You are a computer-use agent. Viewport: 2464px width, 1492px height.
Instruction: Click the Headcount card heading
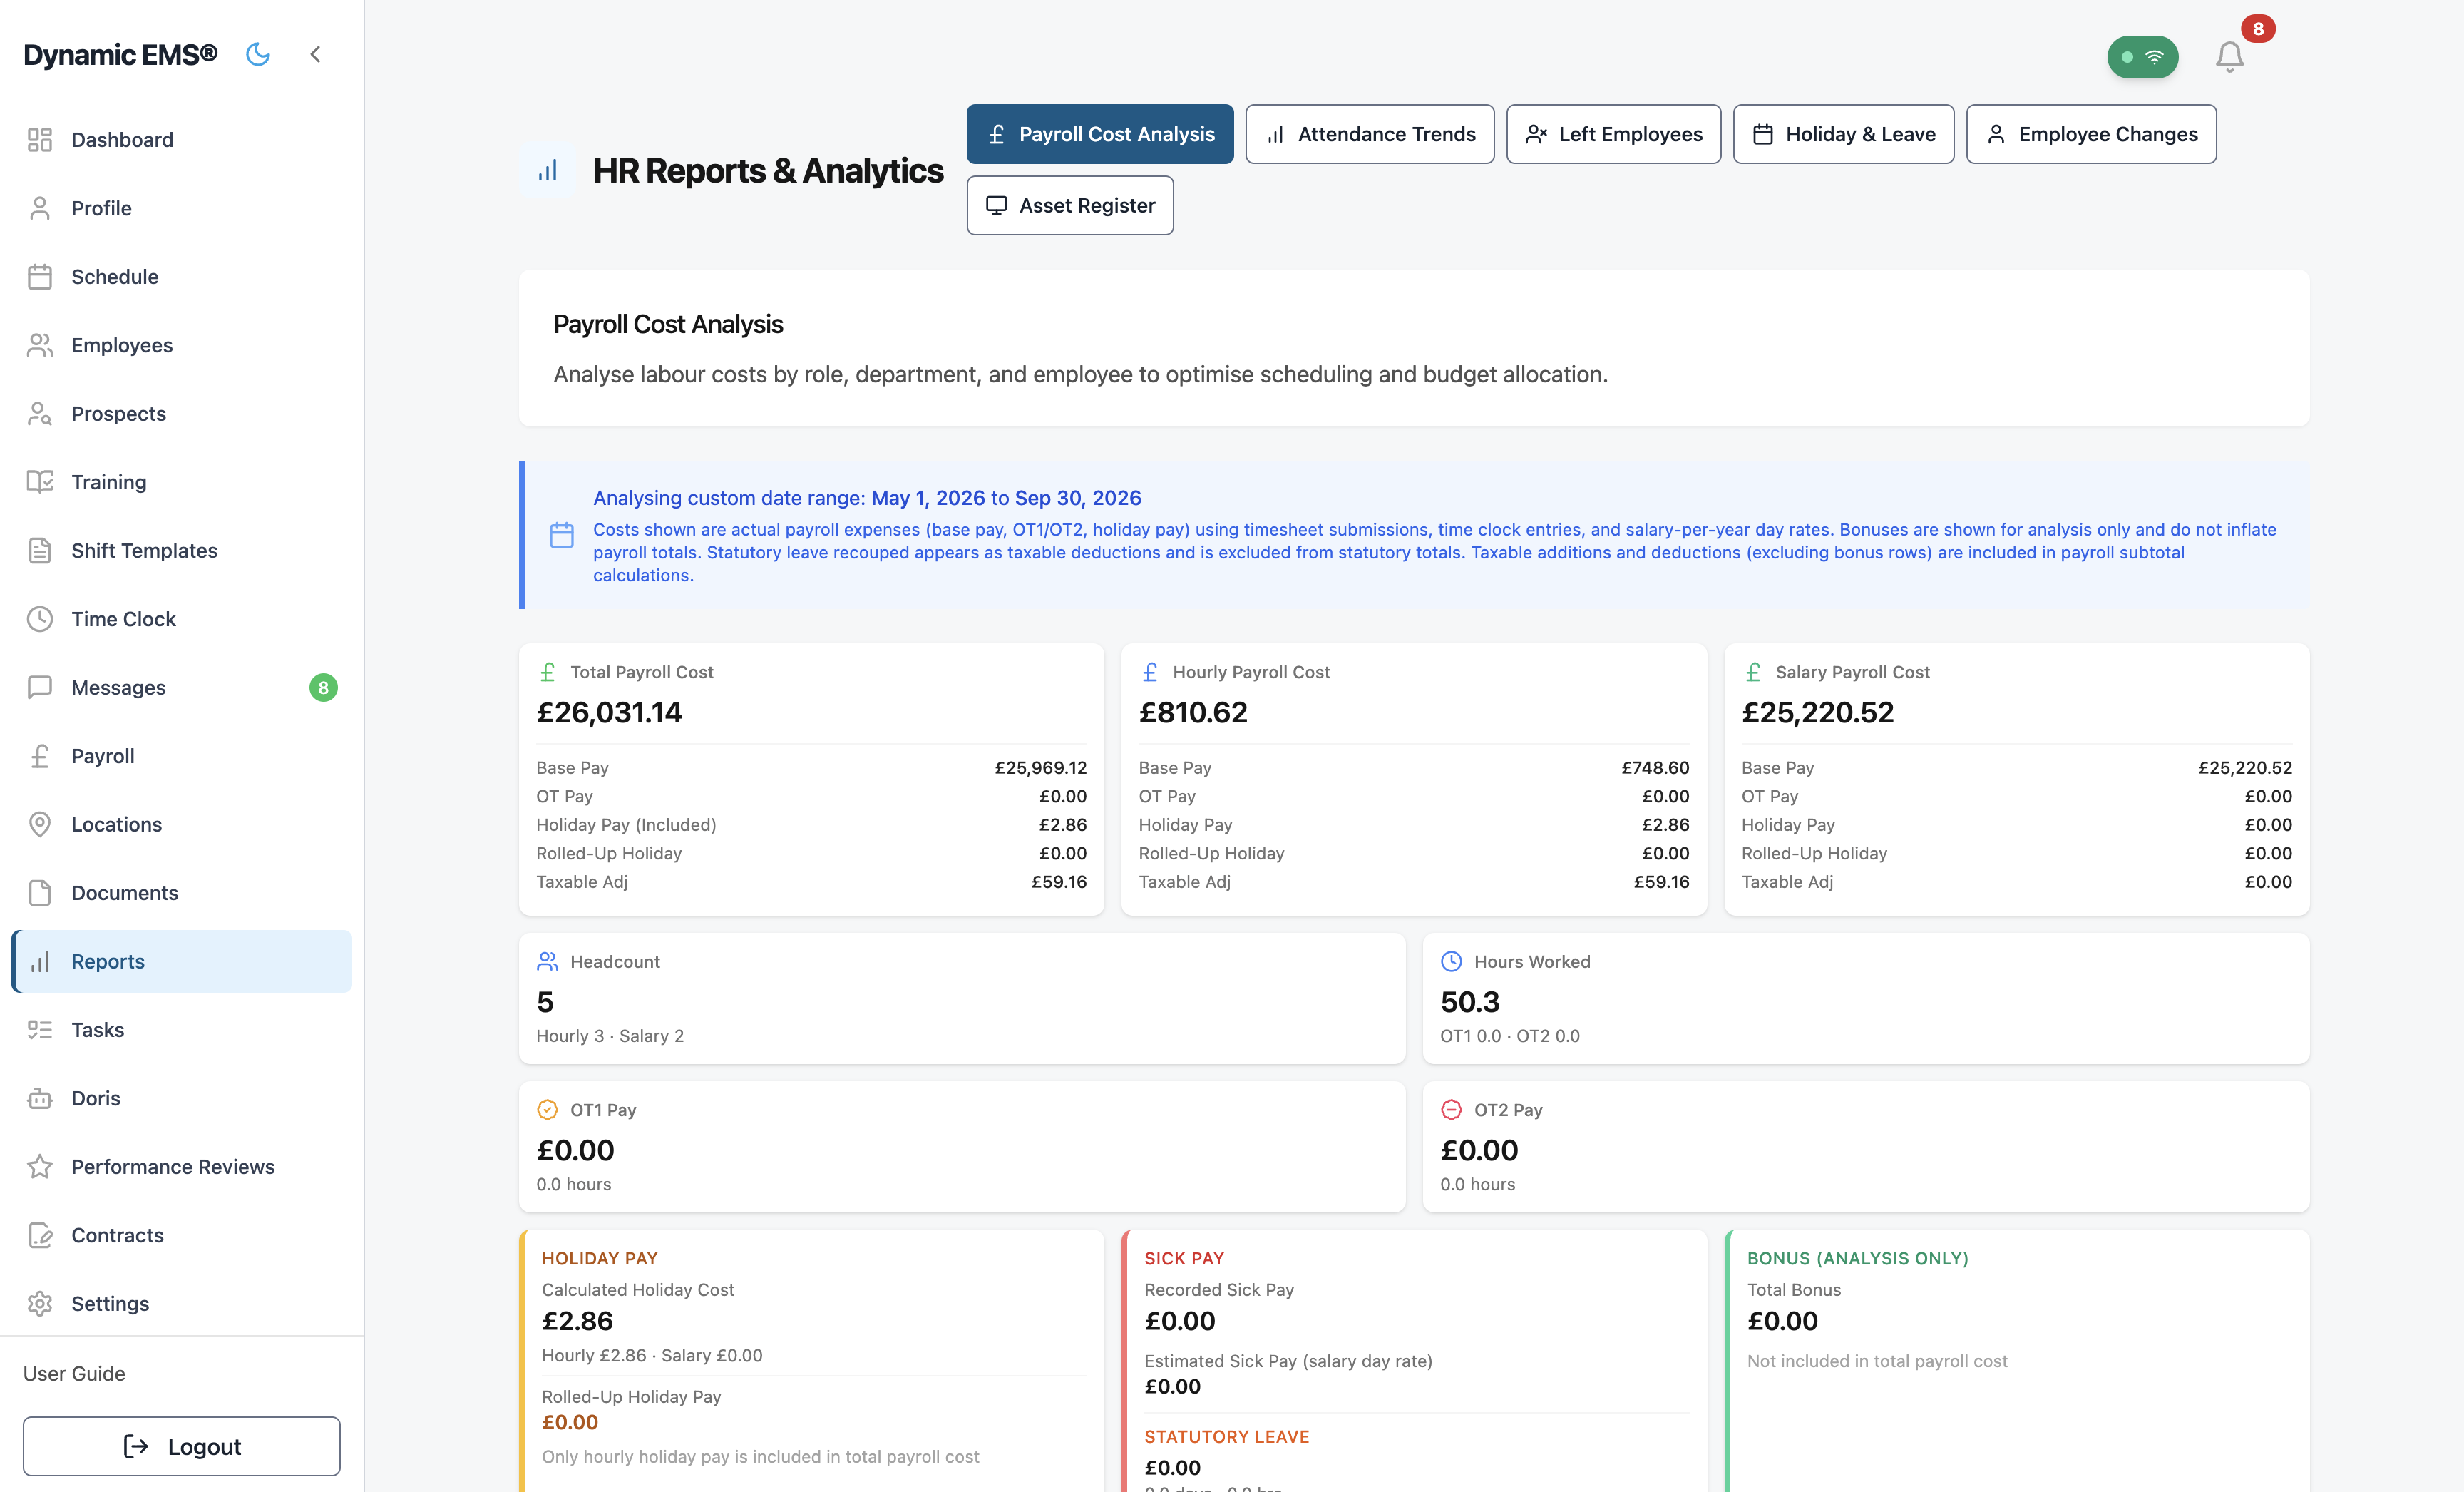coord(615,962)
